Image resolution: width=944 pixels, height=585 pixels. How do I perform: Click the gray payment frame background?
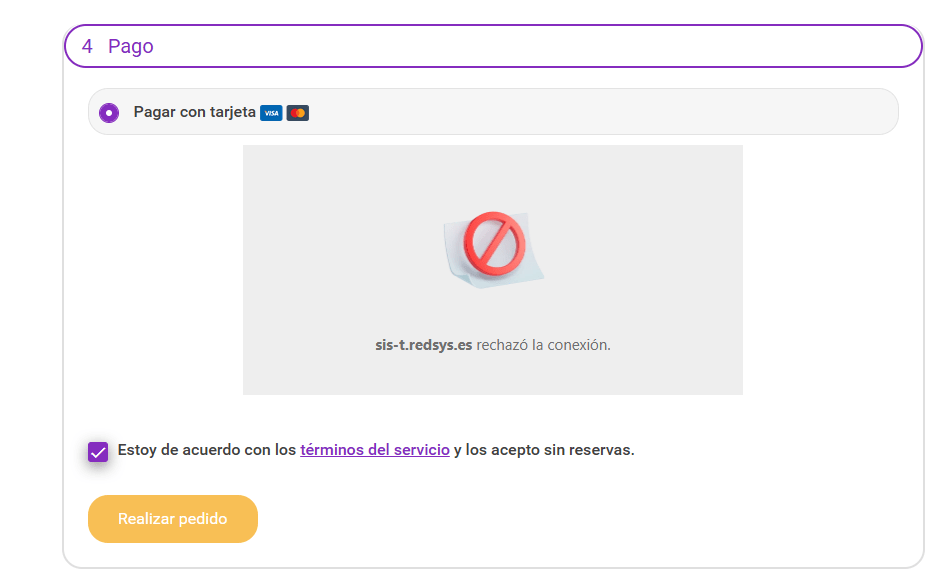click(x=320, y=200)
